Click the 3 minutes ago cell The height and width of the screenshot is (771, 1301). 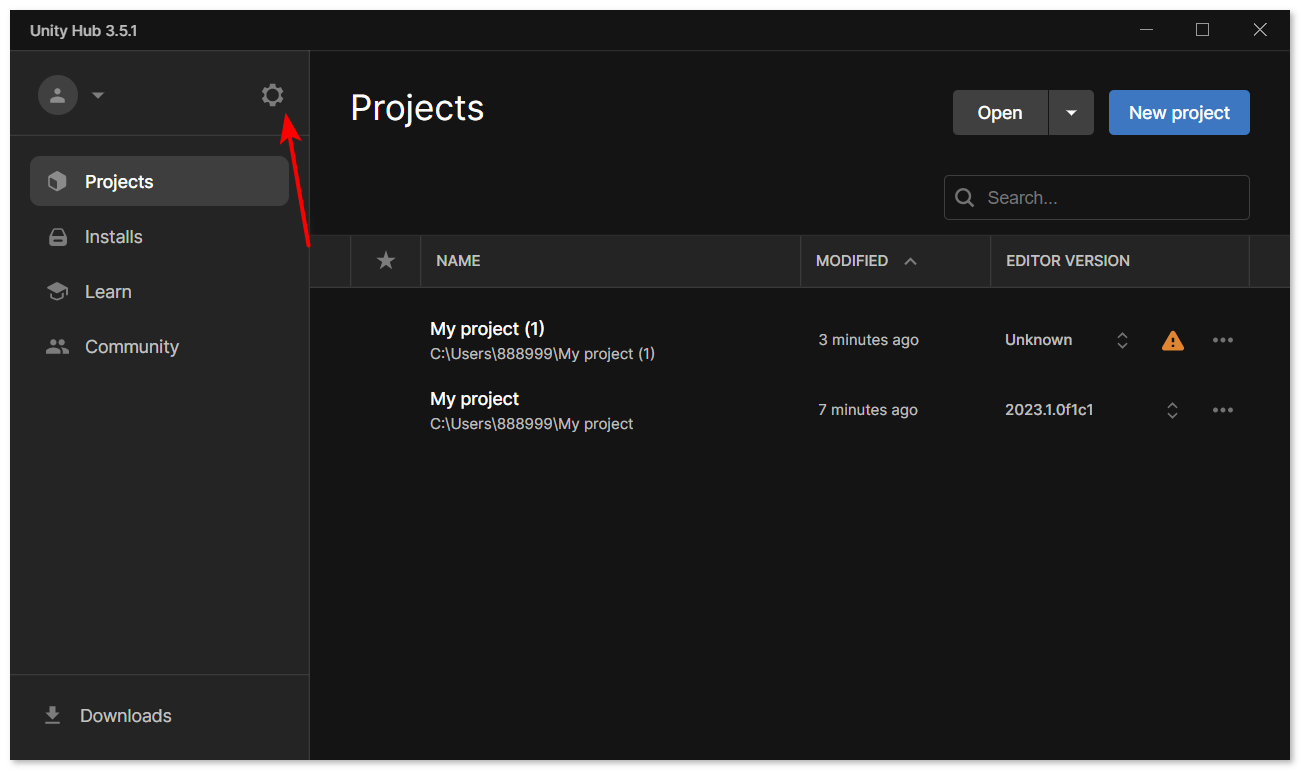click(868, 340)
